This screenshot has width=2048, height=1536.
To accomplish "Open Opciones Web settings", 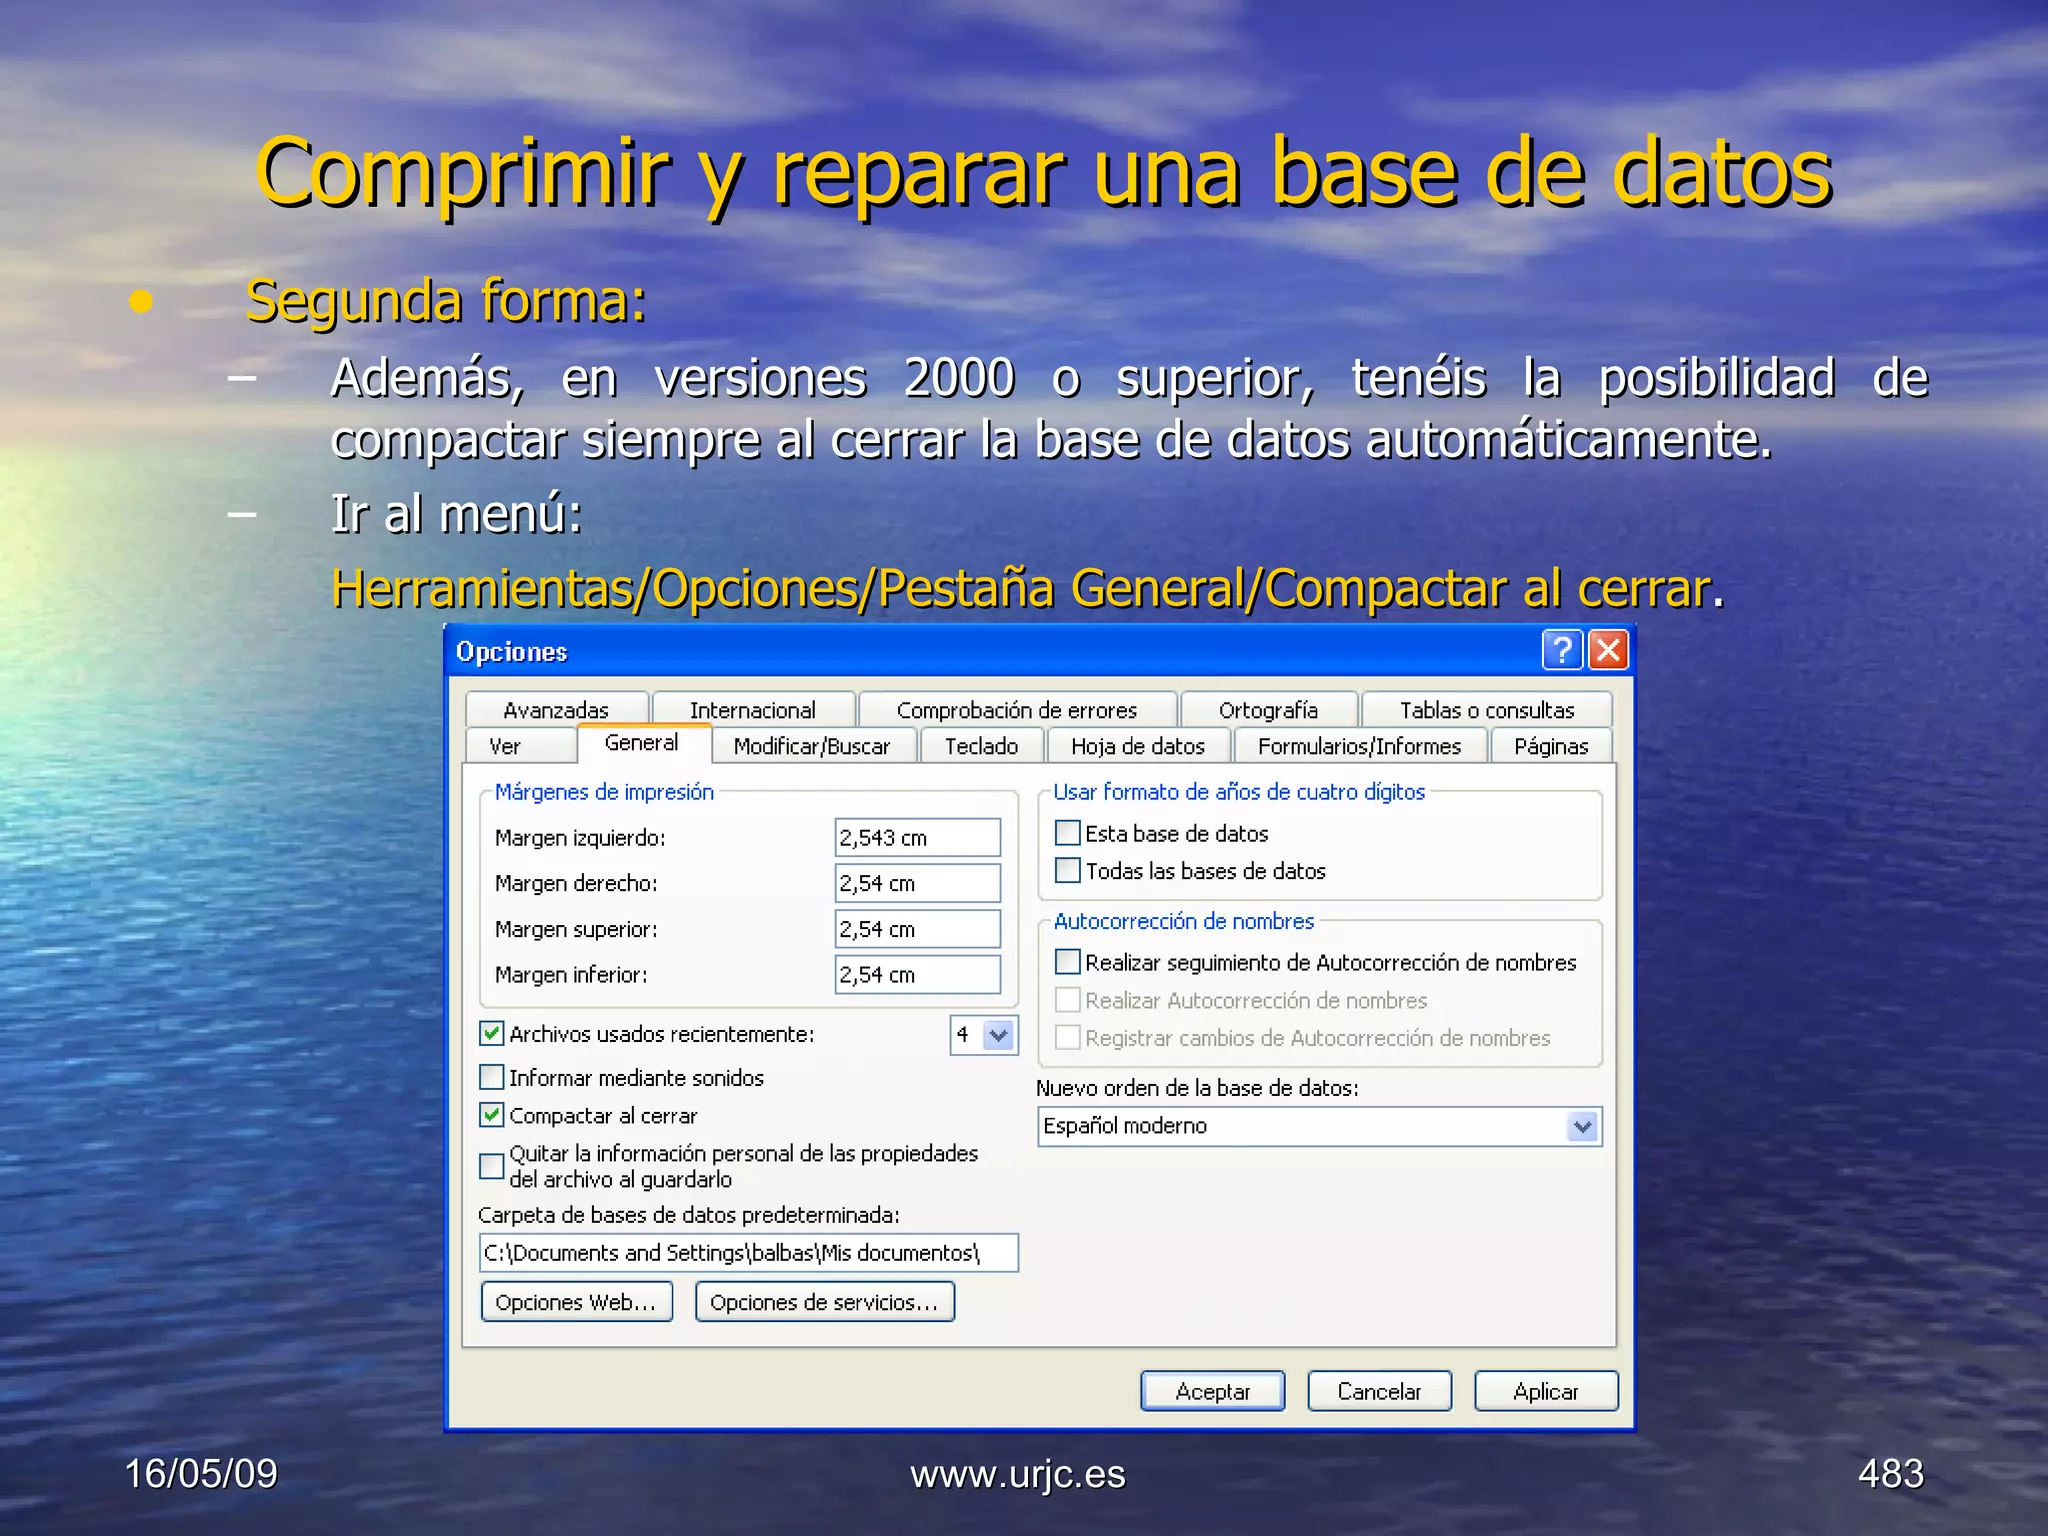I will (x=577, y=1302).
